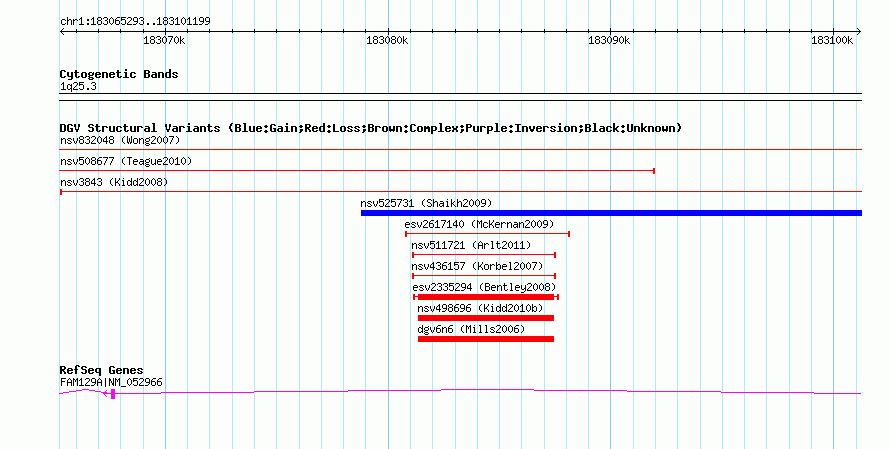Select the Cytogenetic Bands track title
The image size is (890, 449).
pyautogui.click(x=119, y=74)
